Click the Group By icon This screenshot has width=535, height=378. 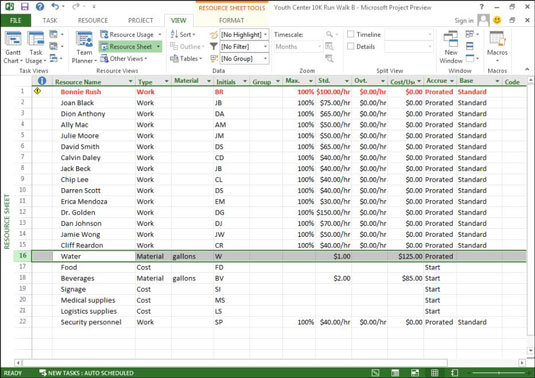(214, 59)
